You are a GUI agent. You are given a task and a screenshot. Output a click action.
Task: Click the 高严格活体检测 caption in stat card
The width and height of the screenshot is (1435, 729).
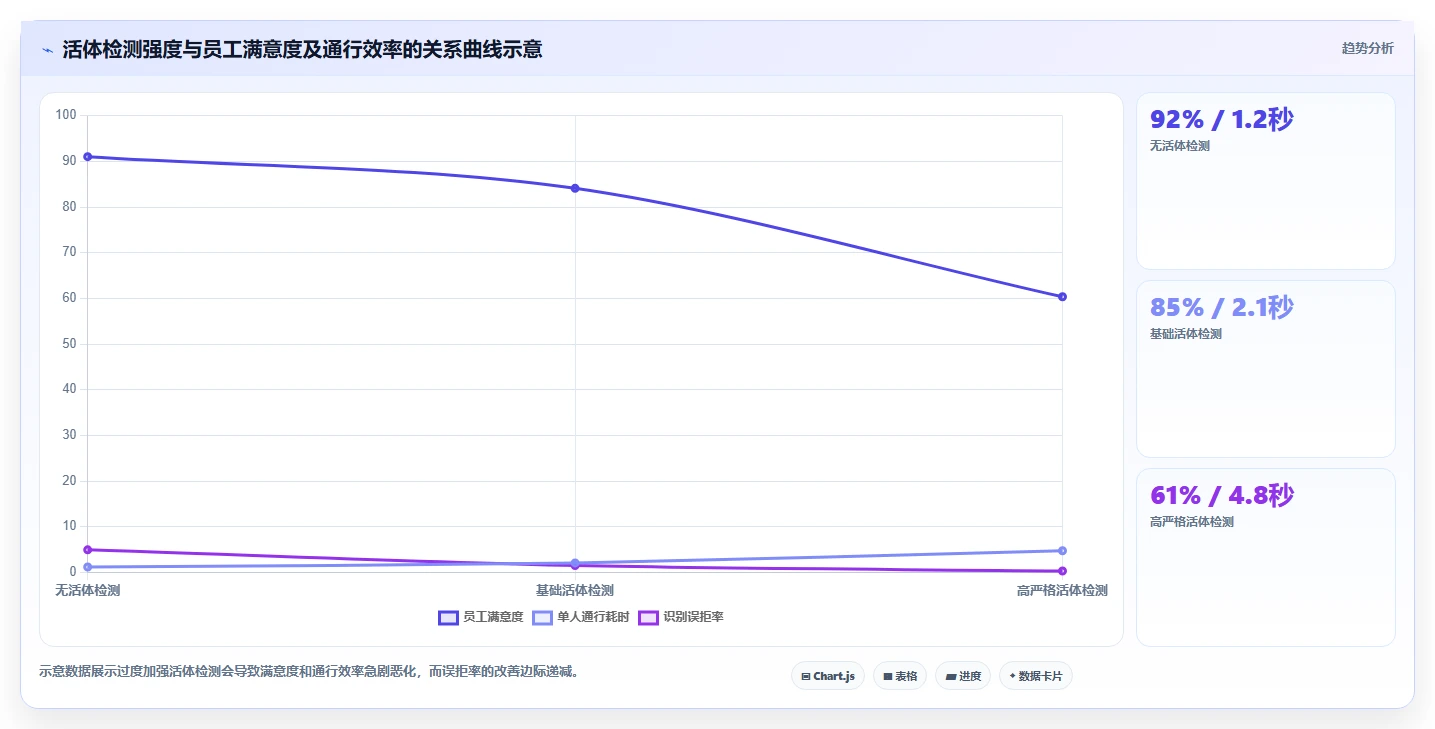[1192, 522]
